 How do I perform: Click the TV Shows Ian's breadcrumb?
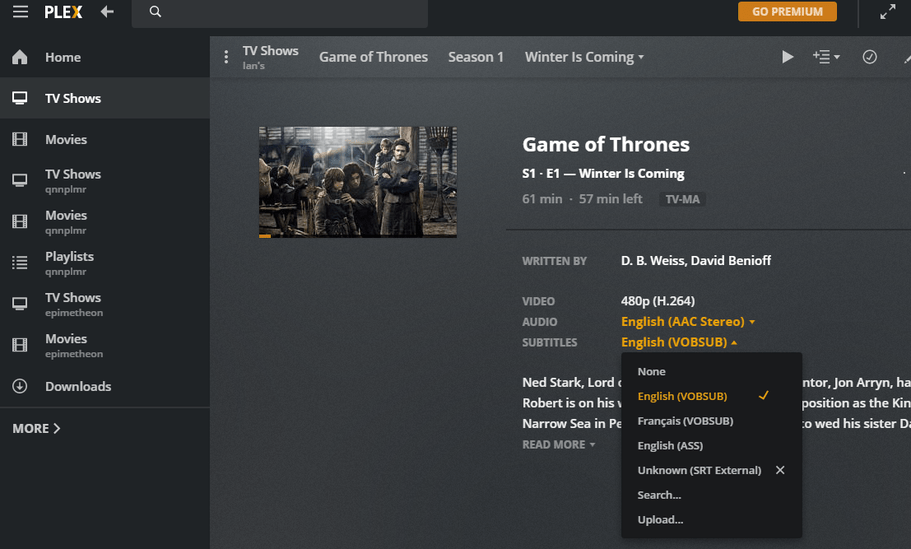(x=270, y=57)
